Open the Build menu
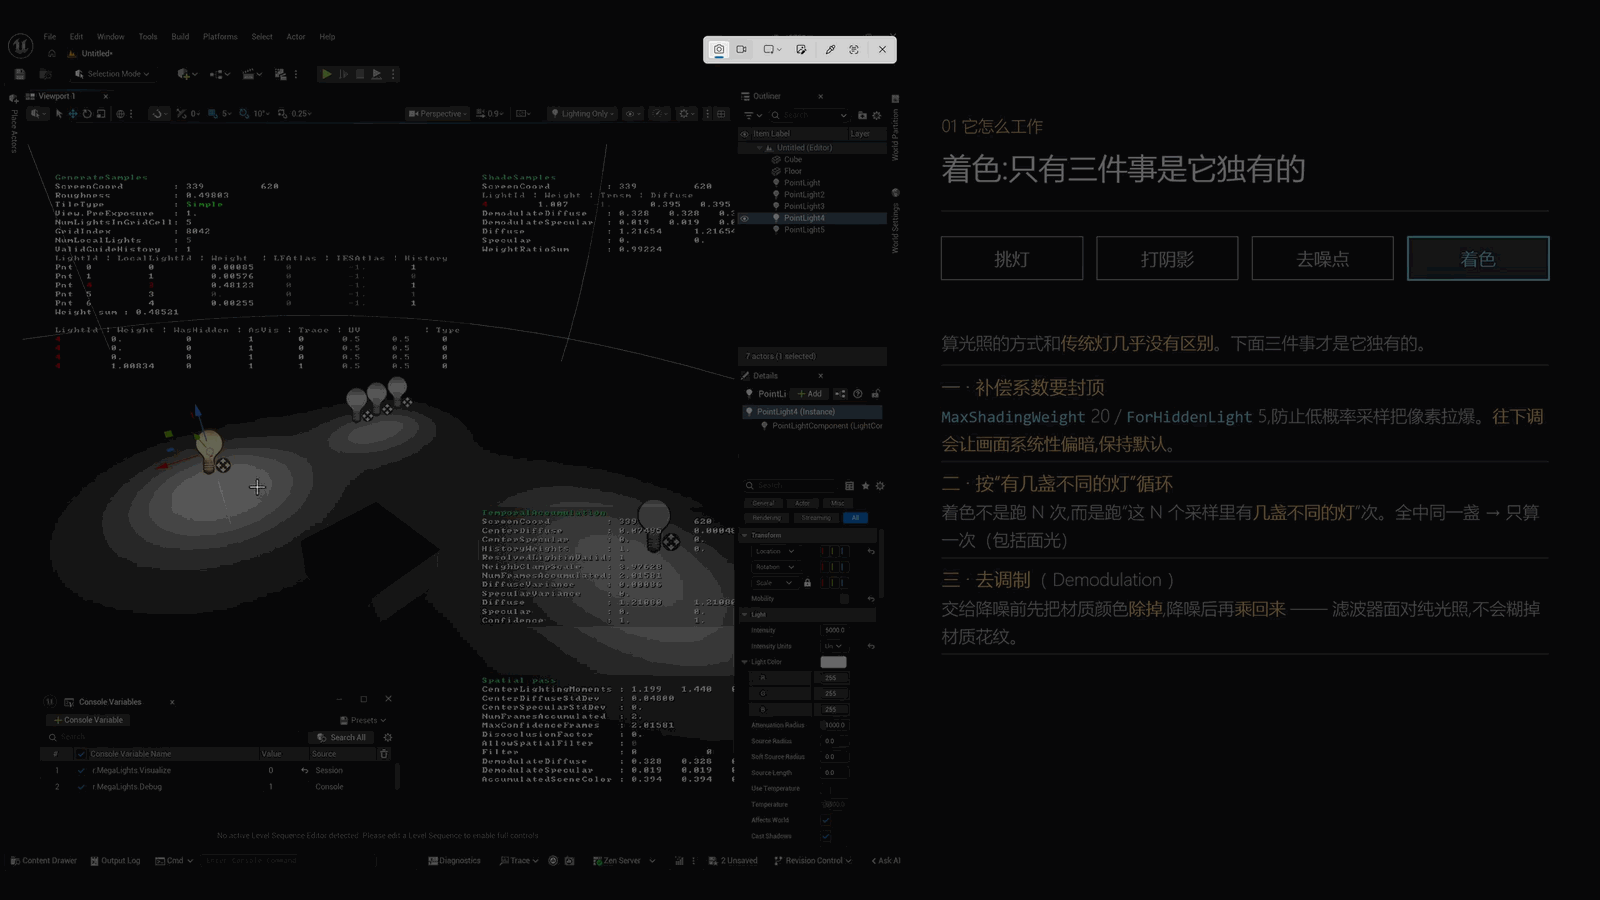1600x900 pixels. 180,37
